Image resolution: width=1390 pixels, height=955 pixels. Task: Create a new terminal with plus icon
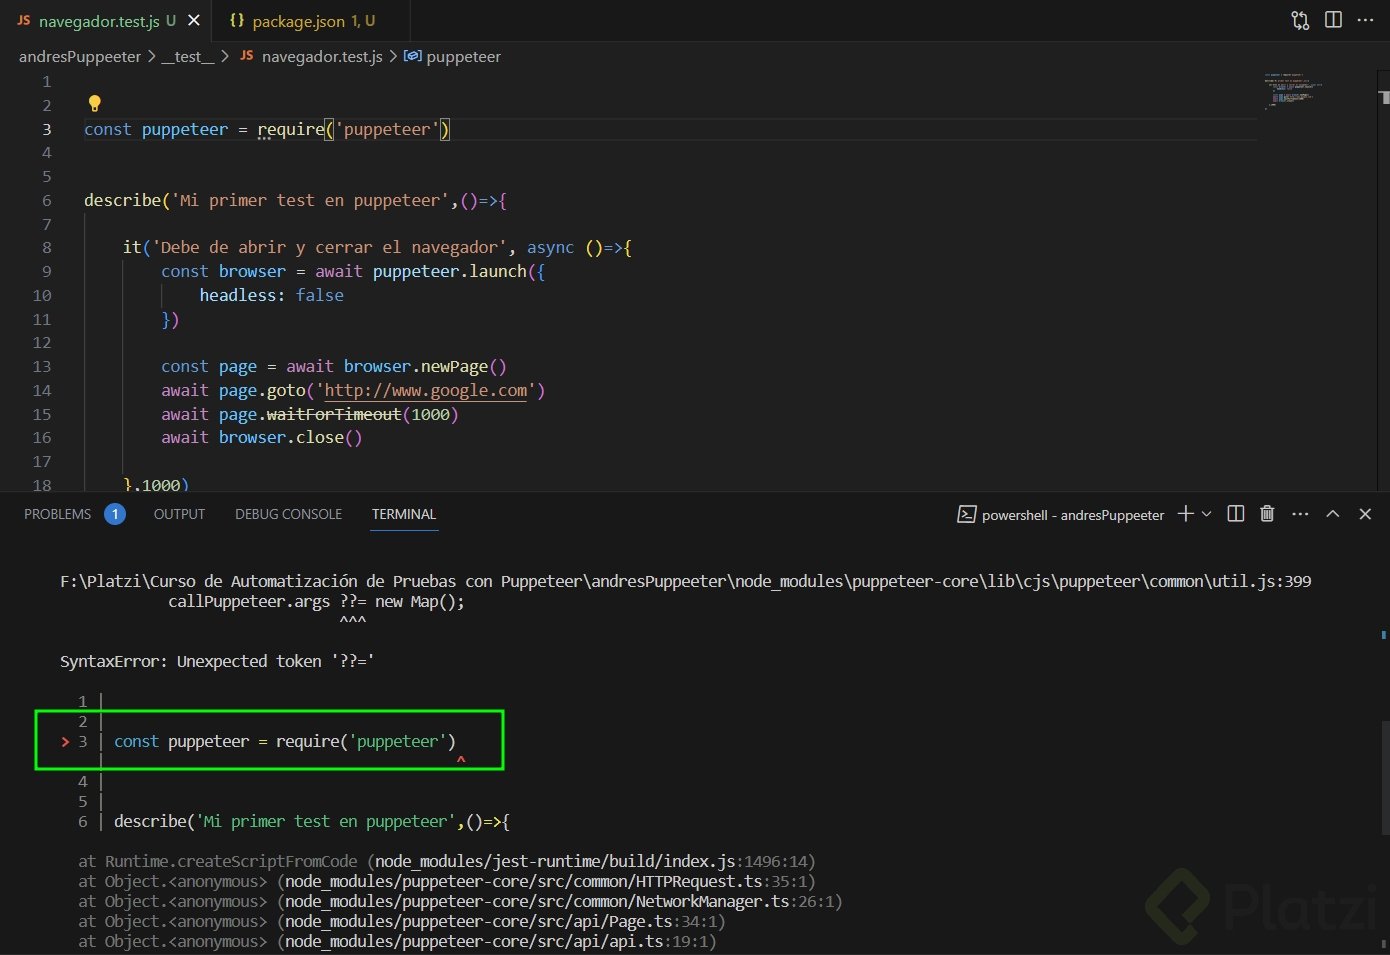pyautogui.click(x=1185, y=514)
